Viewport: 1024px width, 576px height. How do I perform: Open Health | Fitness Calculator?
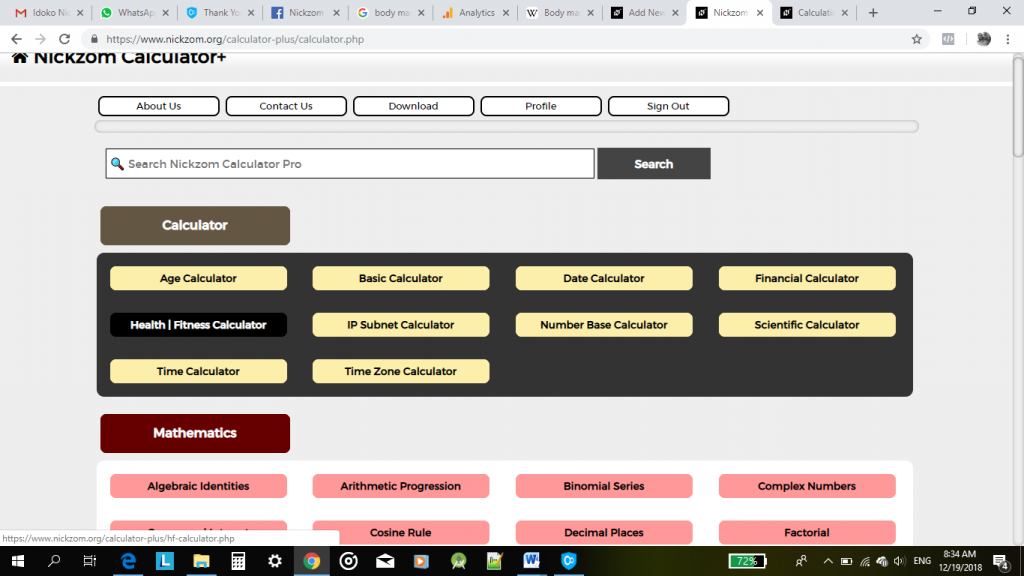(199, 325)
